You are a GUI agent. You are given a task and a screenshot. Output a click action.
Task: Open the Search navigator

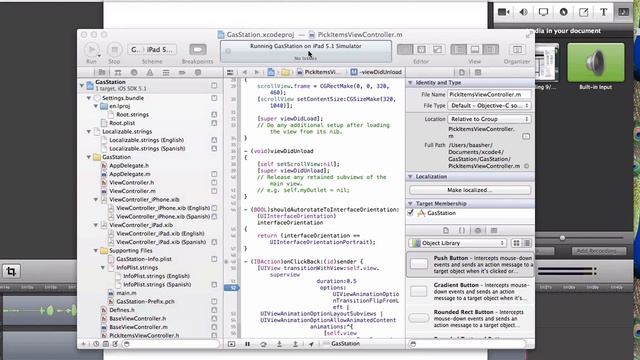[x=134, y=72]
